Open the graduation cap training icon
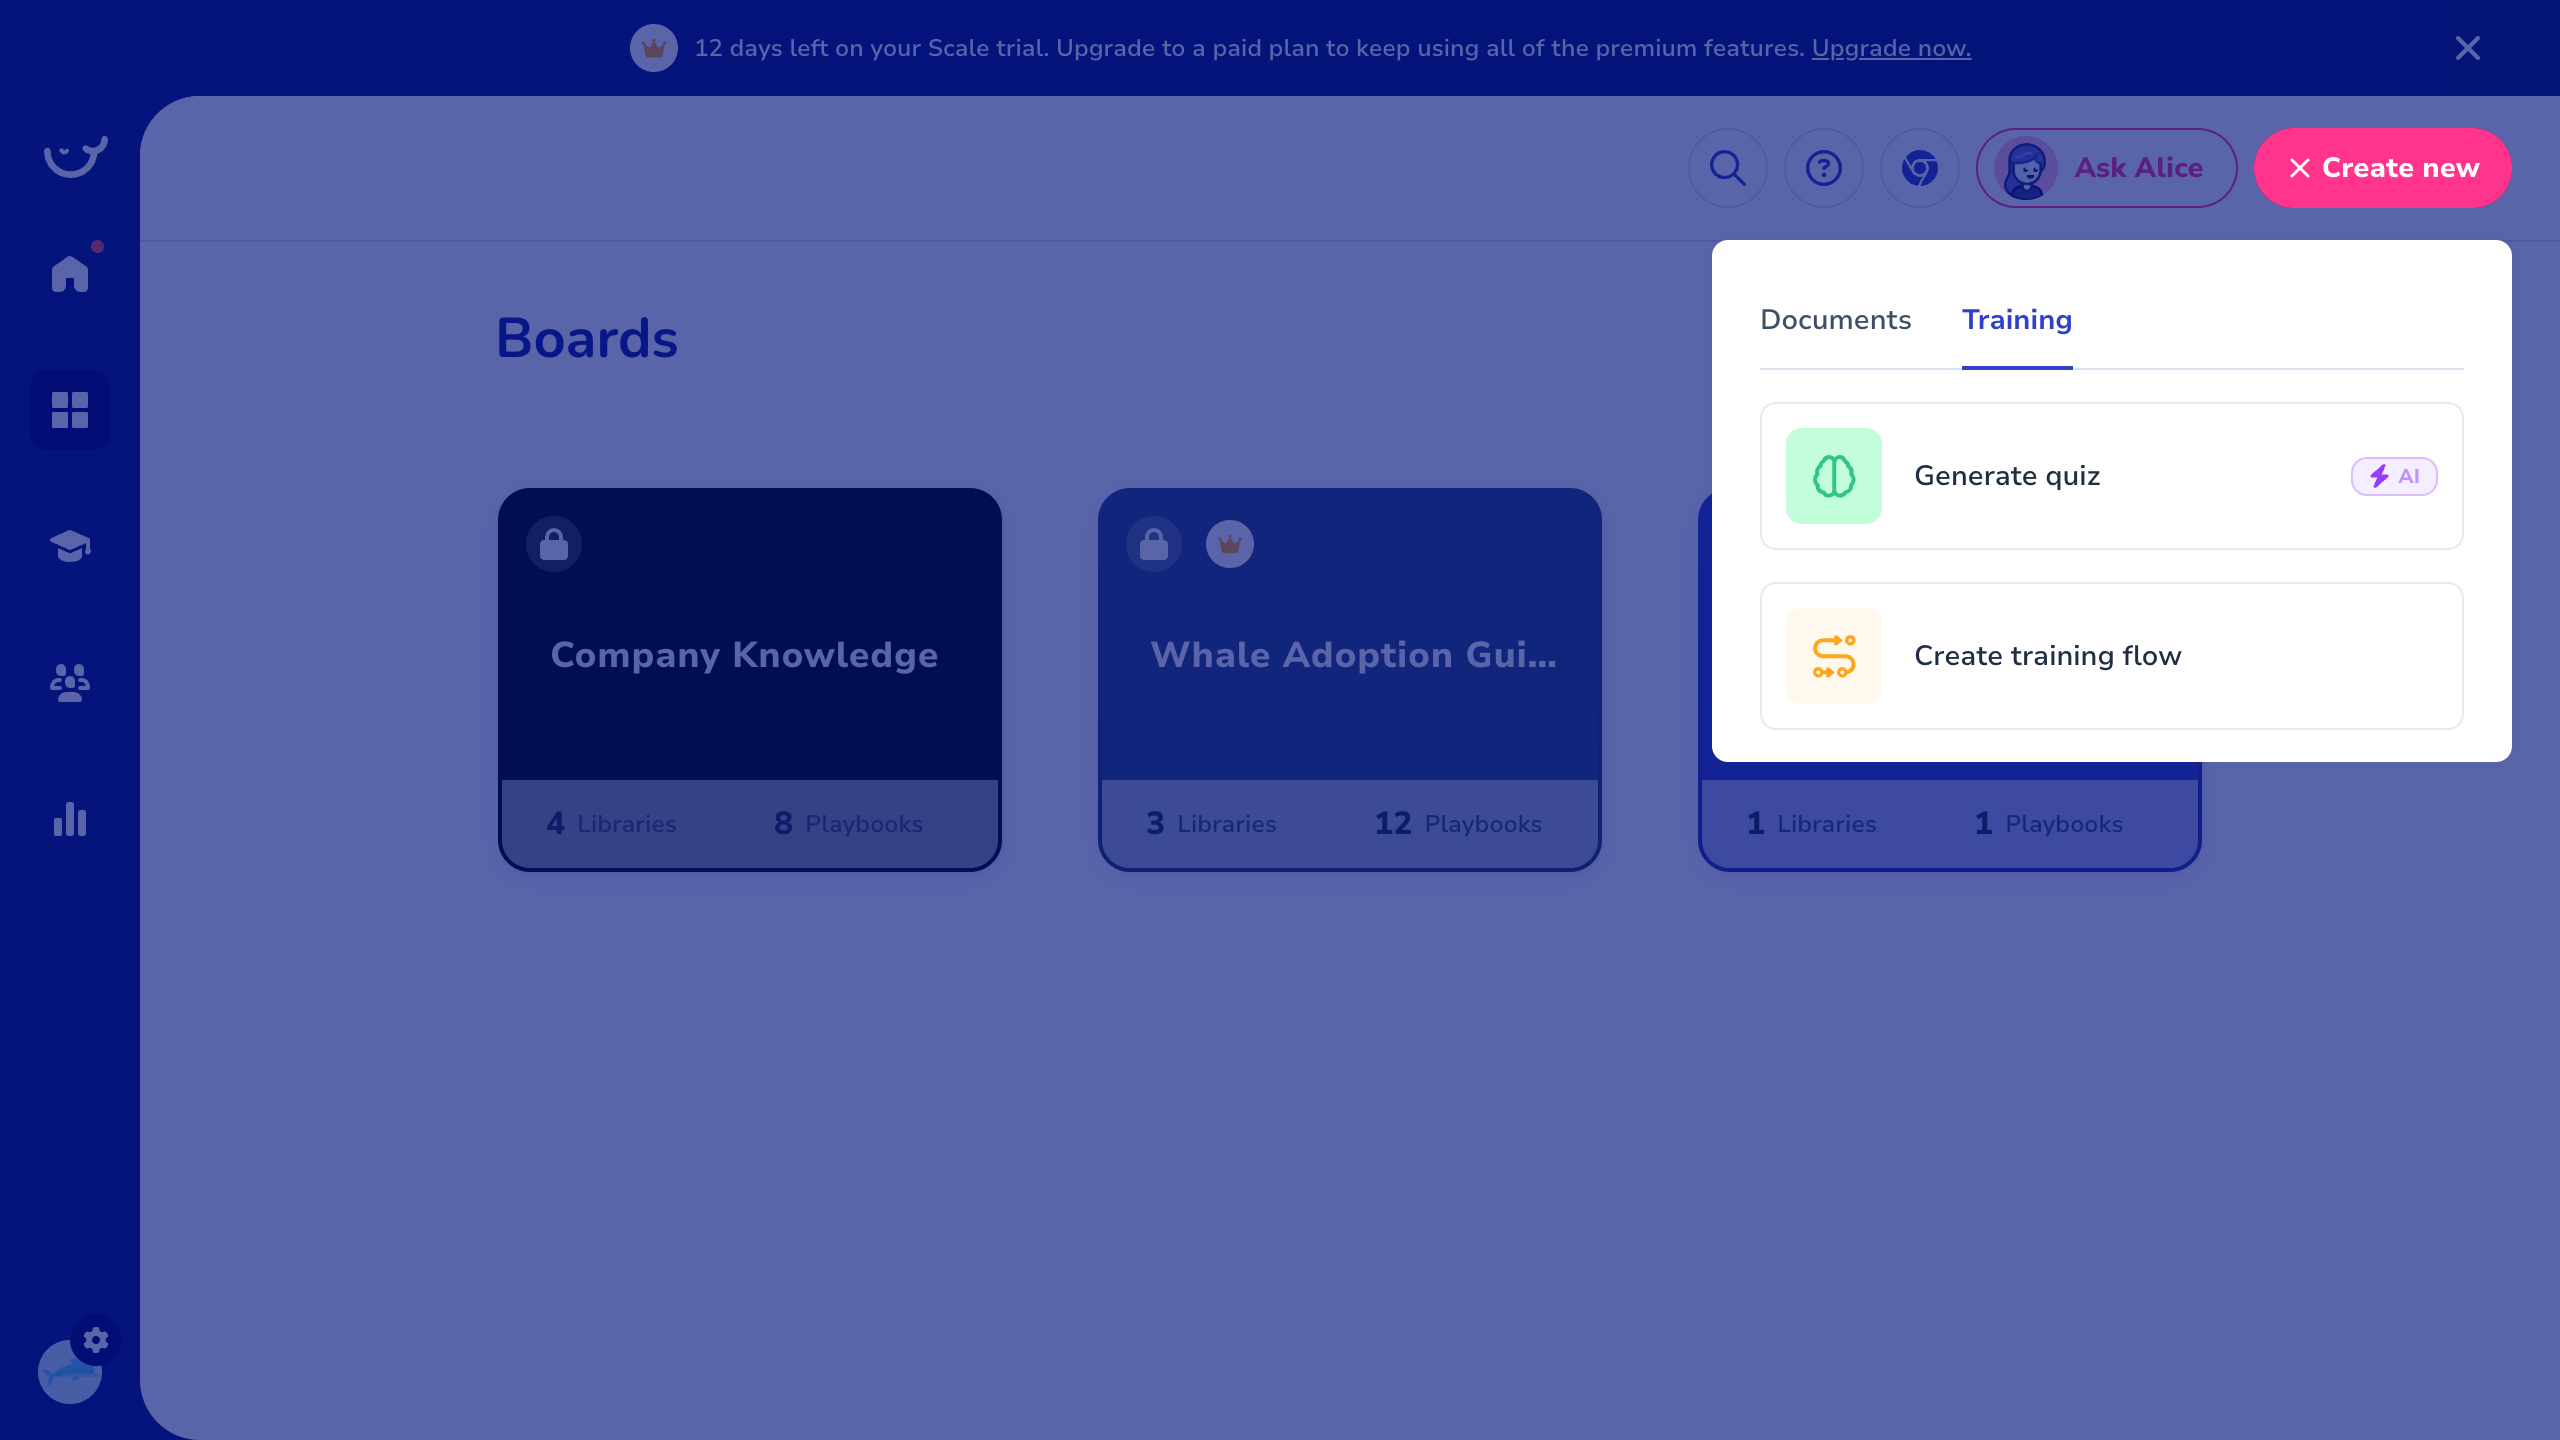 click(70, 546)
